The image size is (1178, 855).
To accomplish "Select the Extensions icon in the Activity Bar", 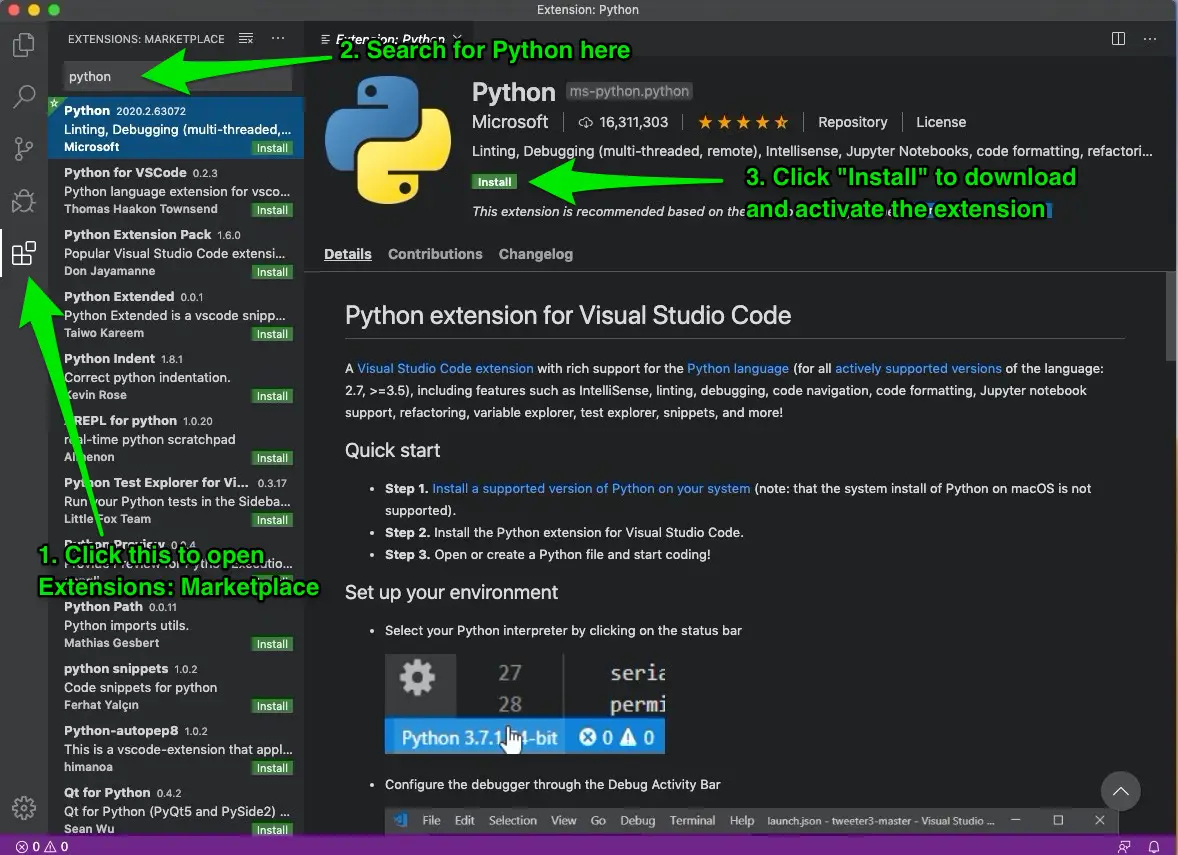I will 24,253.
